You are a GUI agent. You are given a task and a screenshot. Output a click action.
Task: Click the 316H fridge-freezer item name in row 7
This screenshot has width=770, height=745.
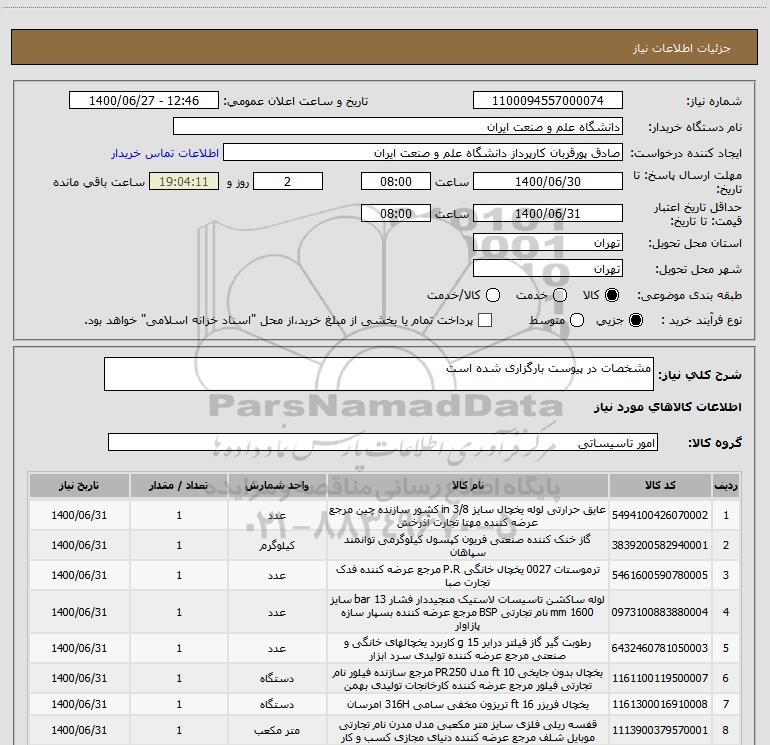click(x=468, y=704)
